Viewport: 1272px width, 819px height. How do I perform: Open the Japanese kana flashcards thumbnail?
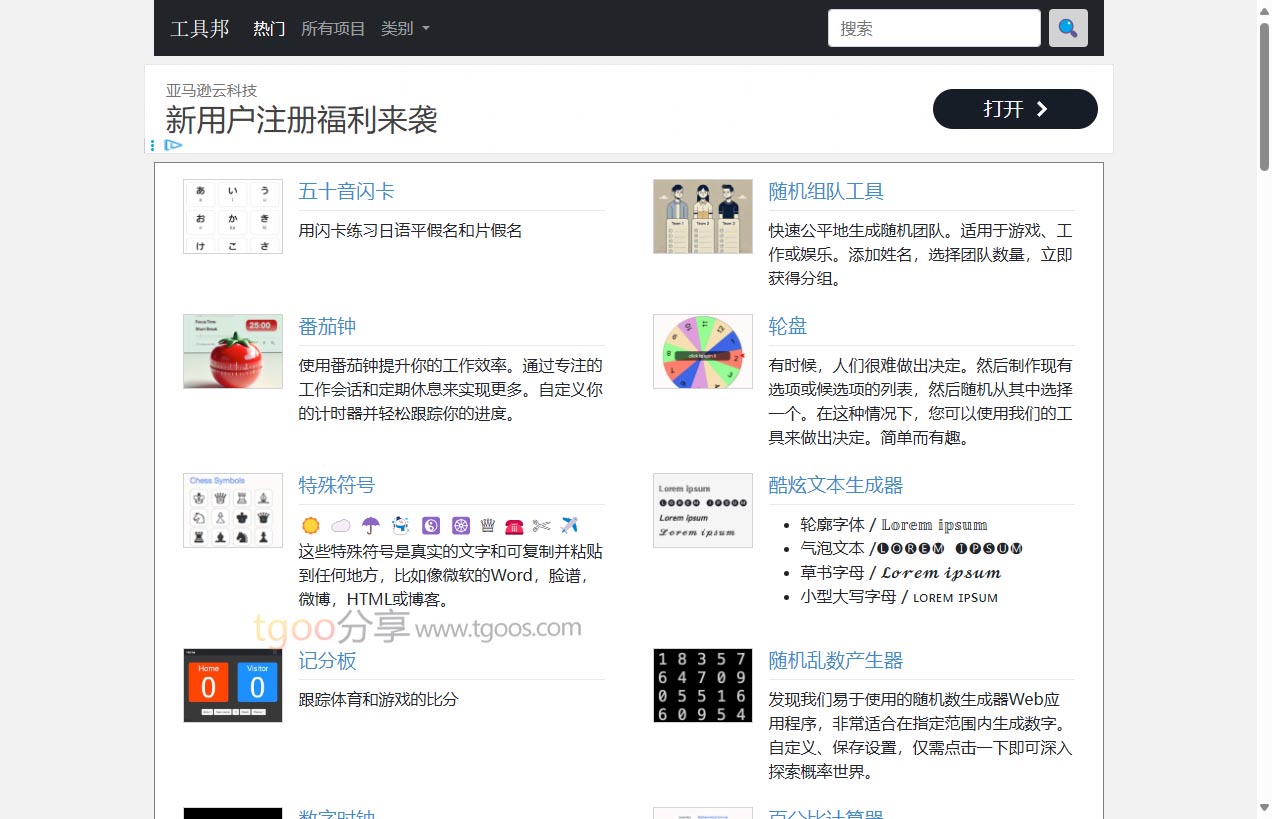pos(233,216)
